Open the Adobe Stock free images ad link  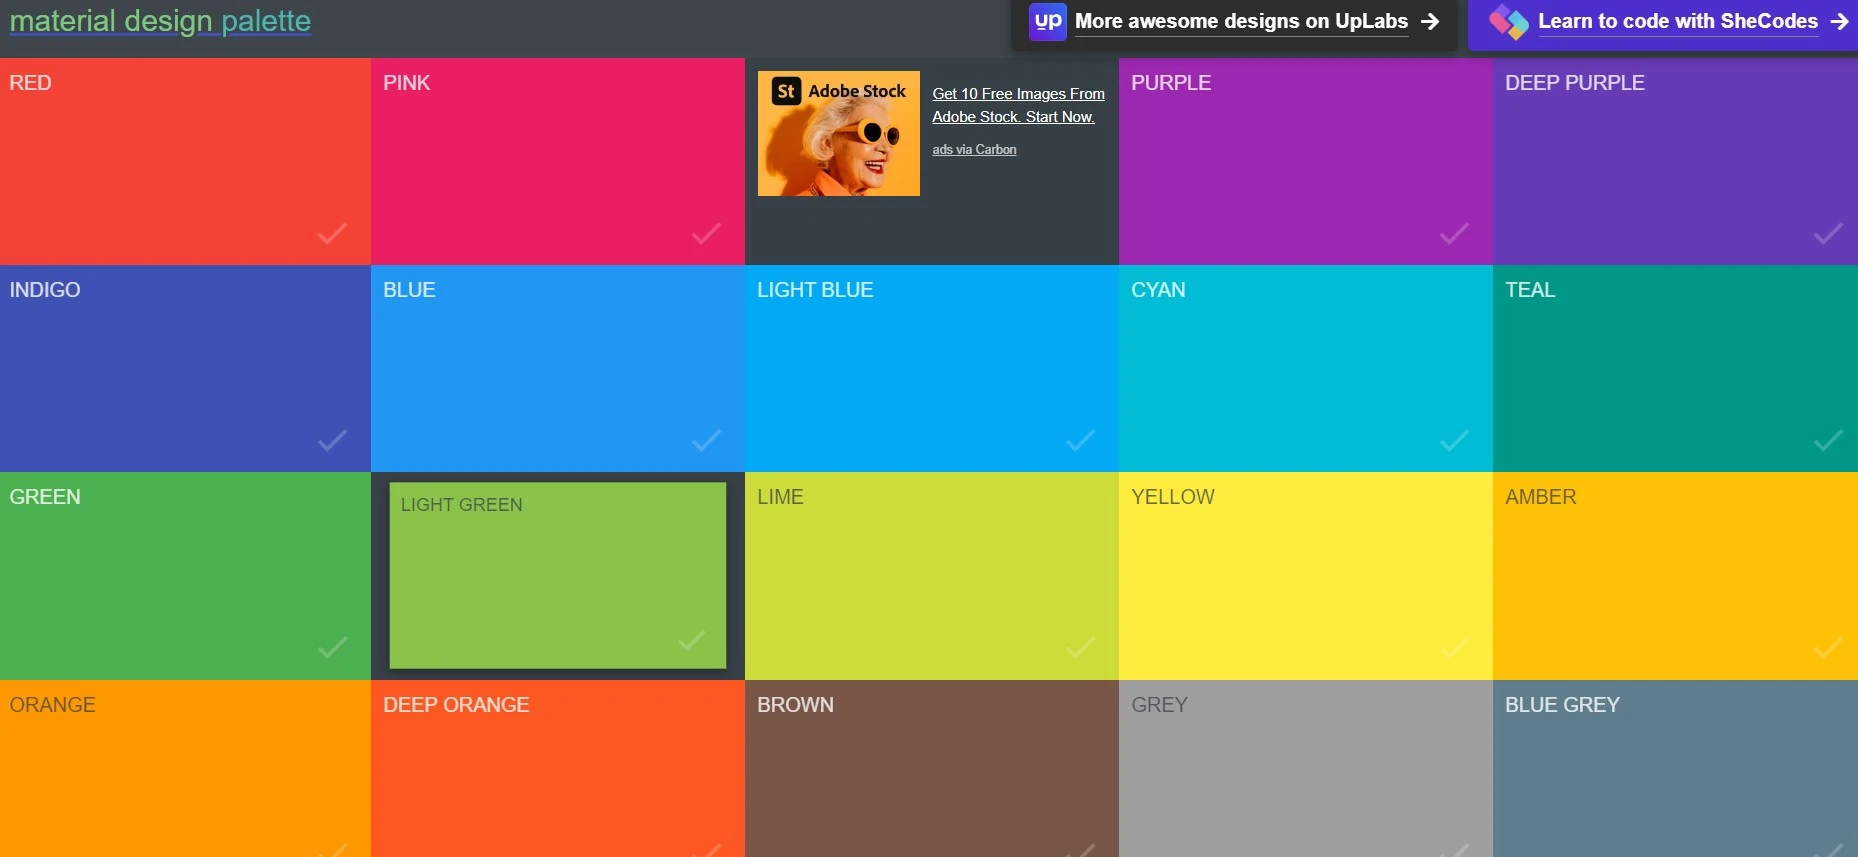[1018, 105]
